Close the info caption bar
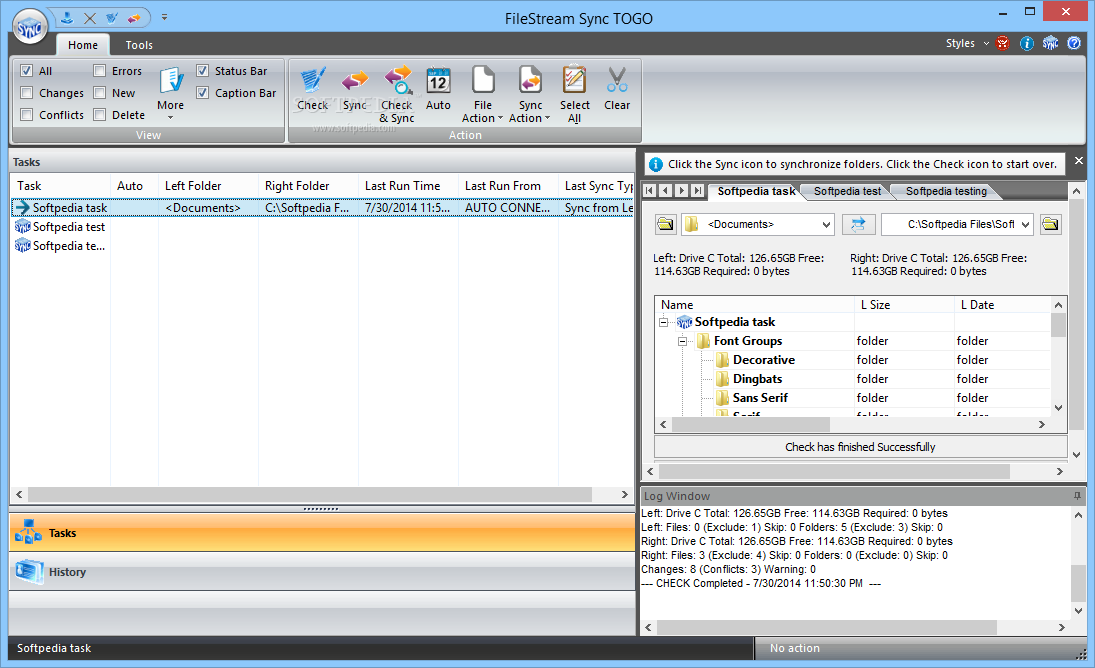The width and height of the screenshot is (1095, 668). click(1079, 161)
